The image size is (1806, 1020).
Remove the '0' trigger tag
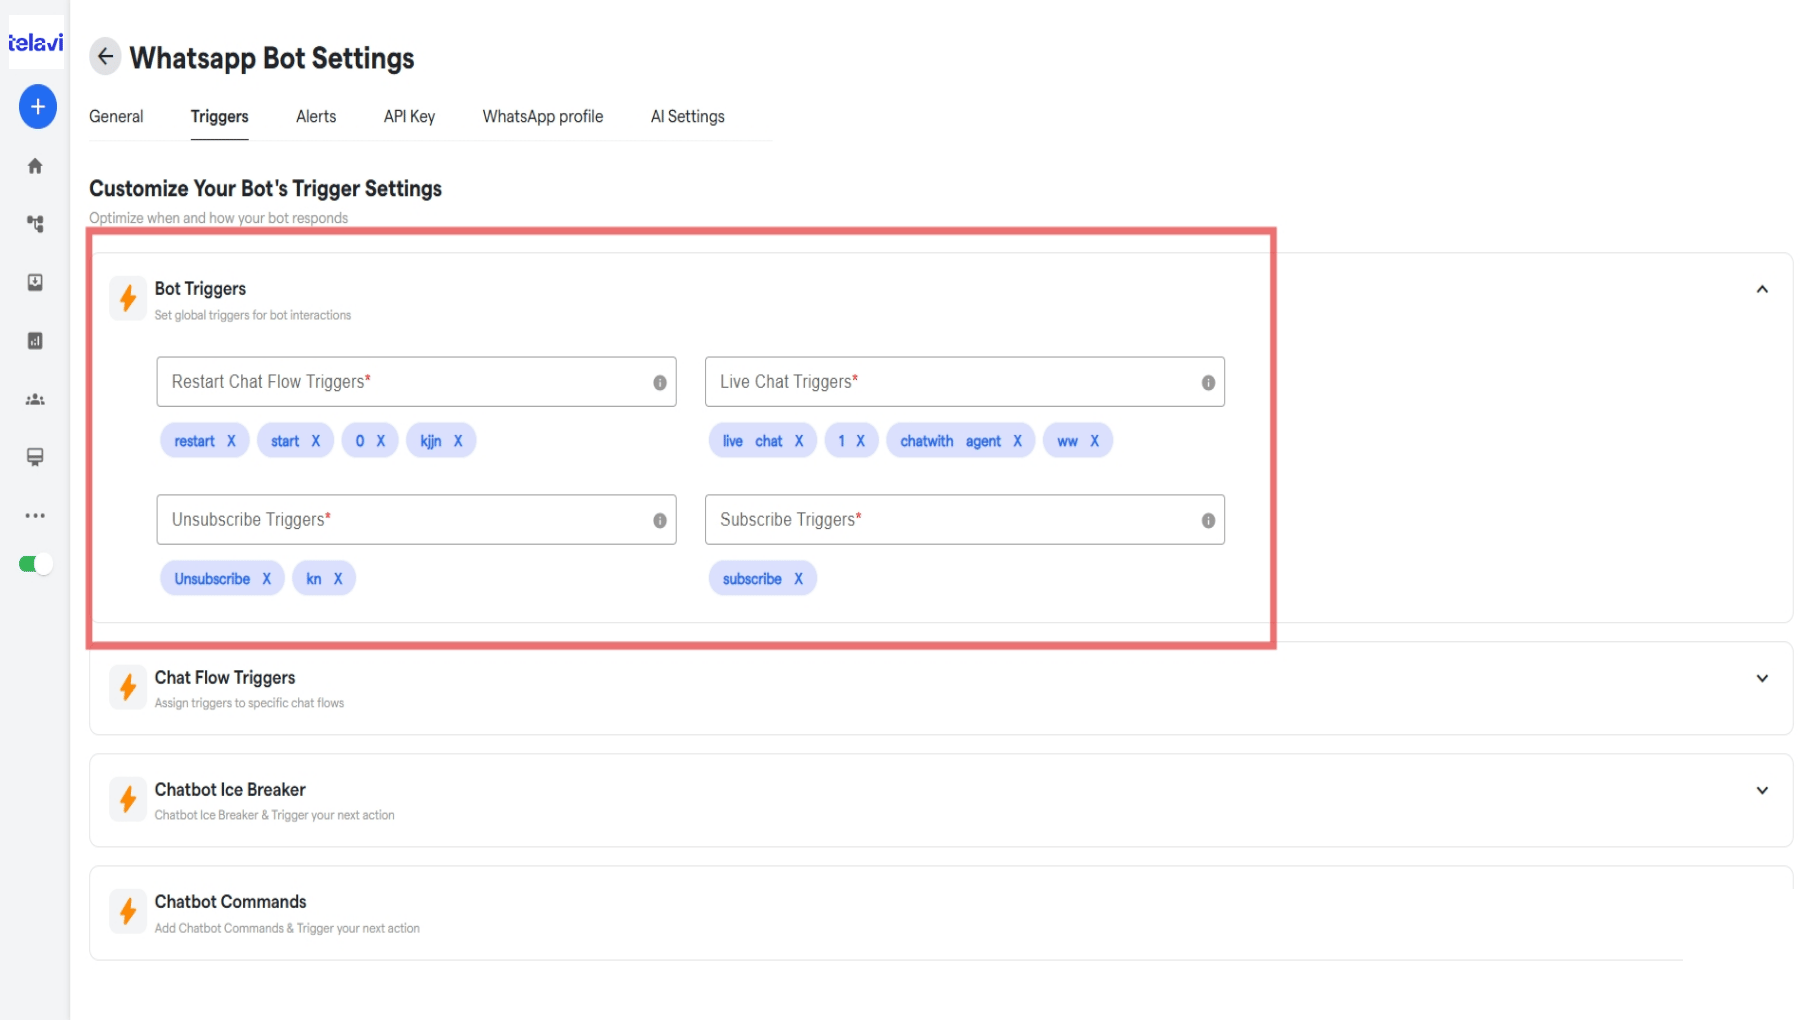380,441
